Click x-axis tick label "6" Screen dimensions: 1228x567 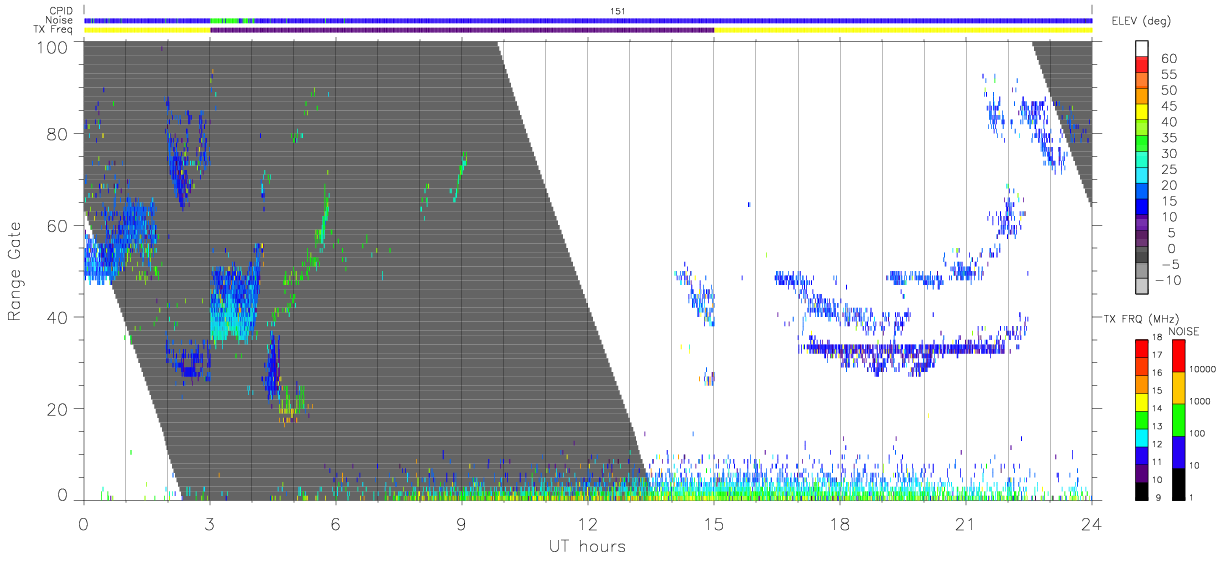coord(335,525)
